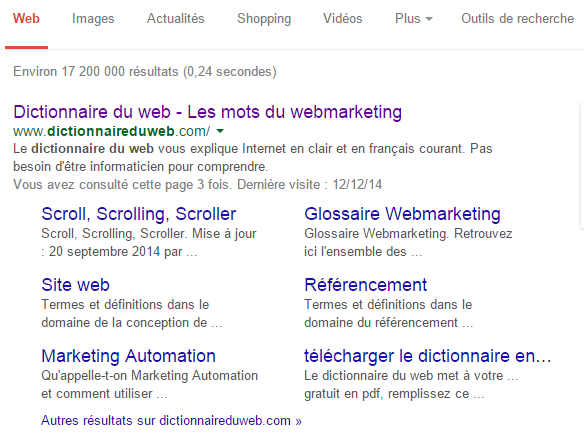Show Autres résultats sur dictionnaireduweb.com

(171, 420)
